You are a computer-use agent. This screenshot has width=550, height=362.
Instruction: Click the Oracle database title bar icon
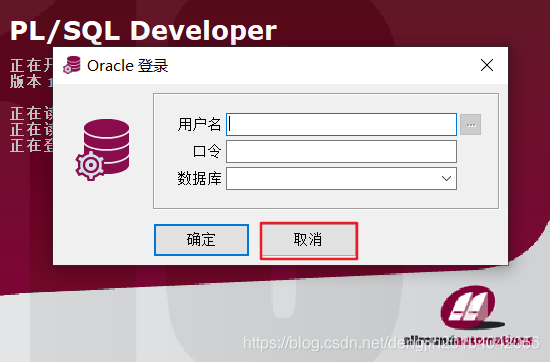point(72,65)
